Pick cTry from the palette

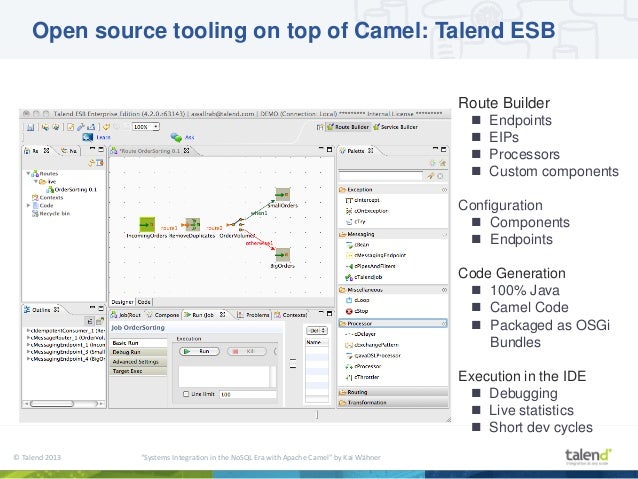pos(356,222)
